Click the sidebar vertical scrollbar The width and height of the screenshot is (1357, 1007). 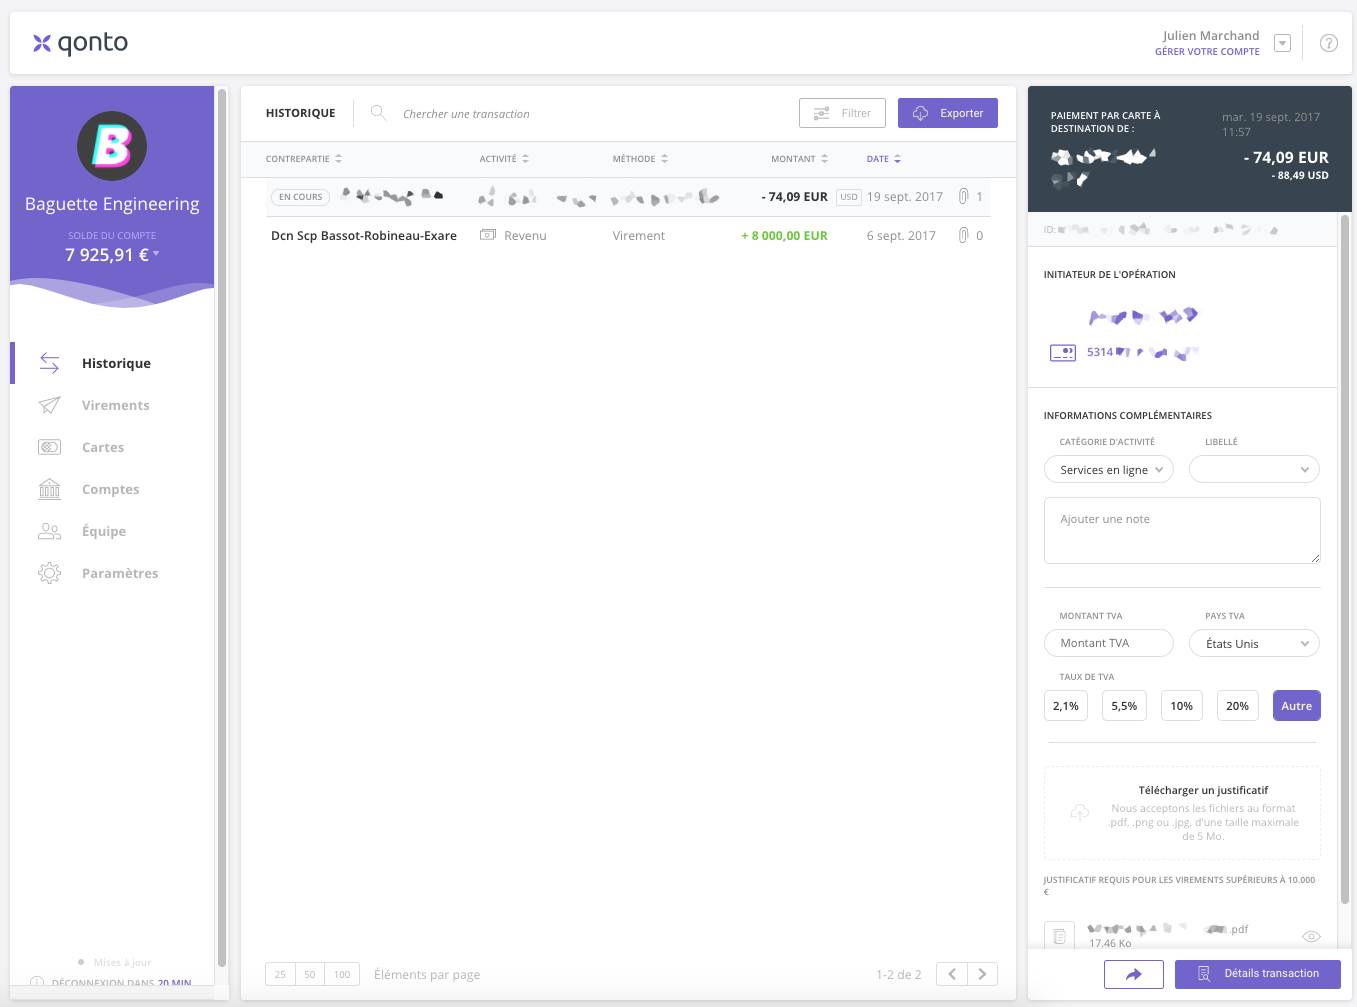[222, 528]
